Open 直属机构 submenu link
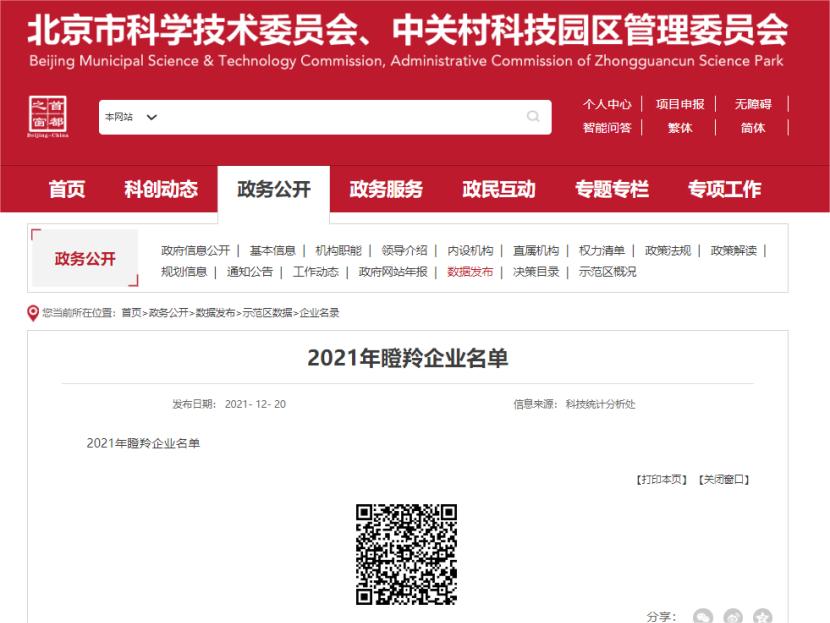Viewport: 830px width, 623px height. click(x=536, y=250)
